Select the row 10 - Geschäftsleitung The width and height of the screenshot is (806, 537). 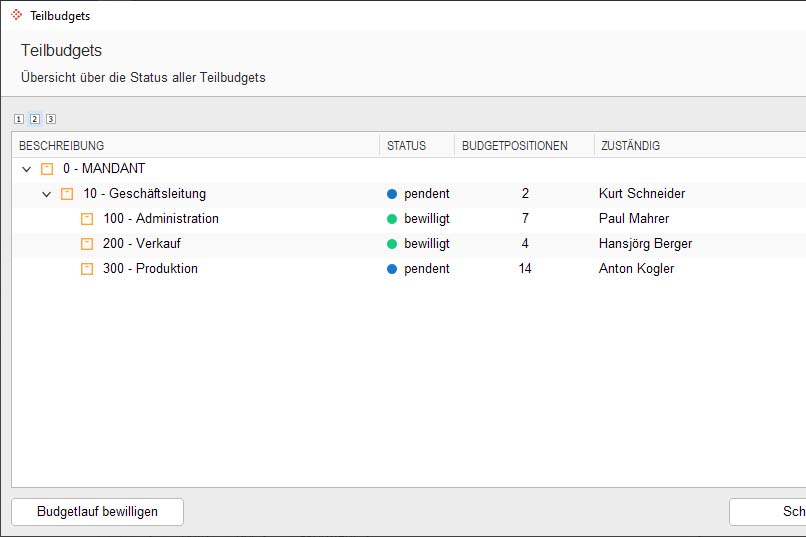[409, 194]
